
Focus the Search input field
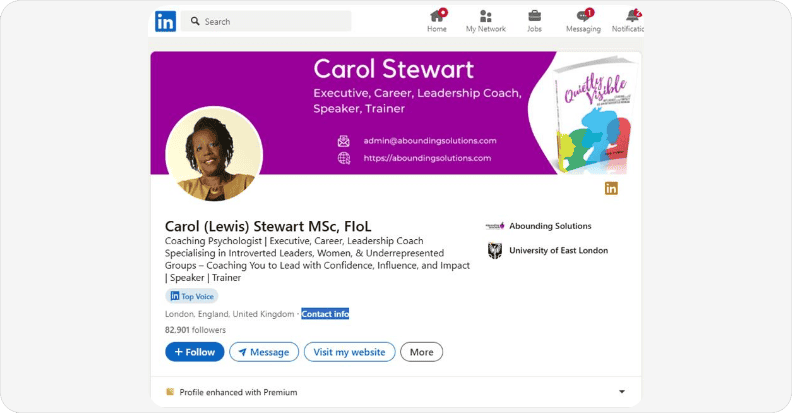(266, 21)
